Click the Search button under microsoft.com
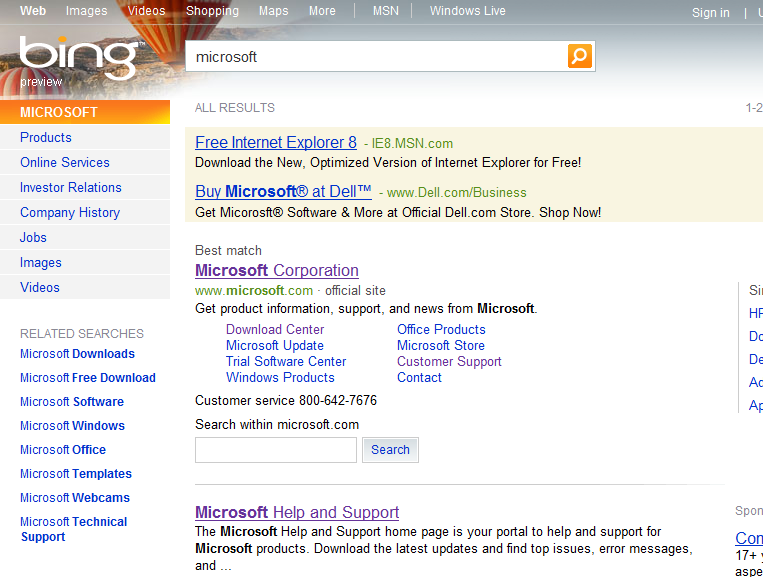This screenshot has width=763, height=577. 390,450
